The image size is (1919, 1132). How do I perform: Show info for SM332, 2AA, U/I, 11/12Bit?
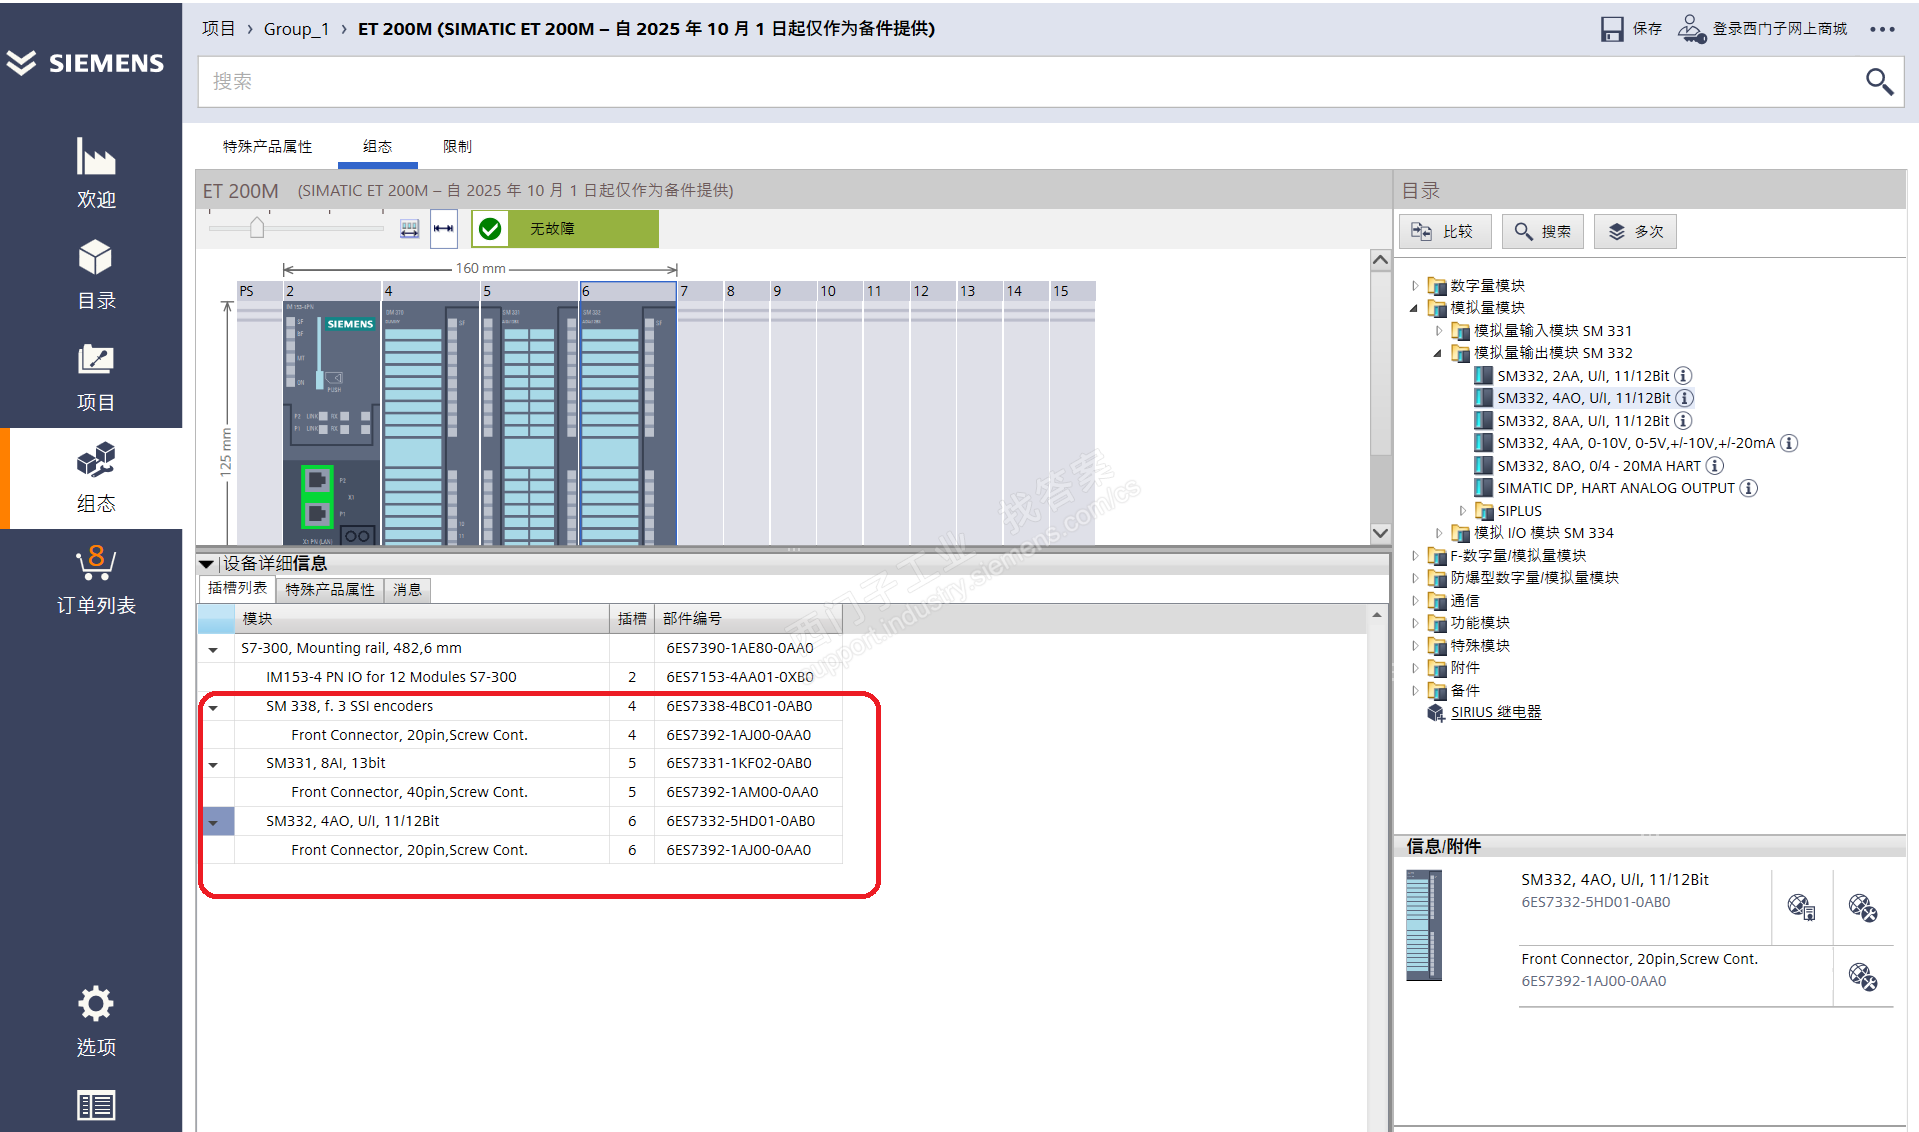click(1683, 376)
